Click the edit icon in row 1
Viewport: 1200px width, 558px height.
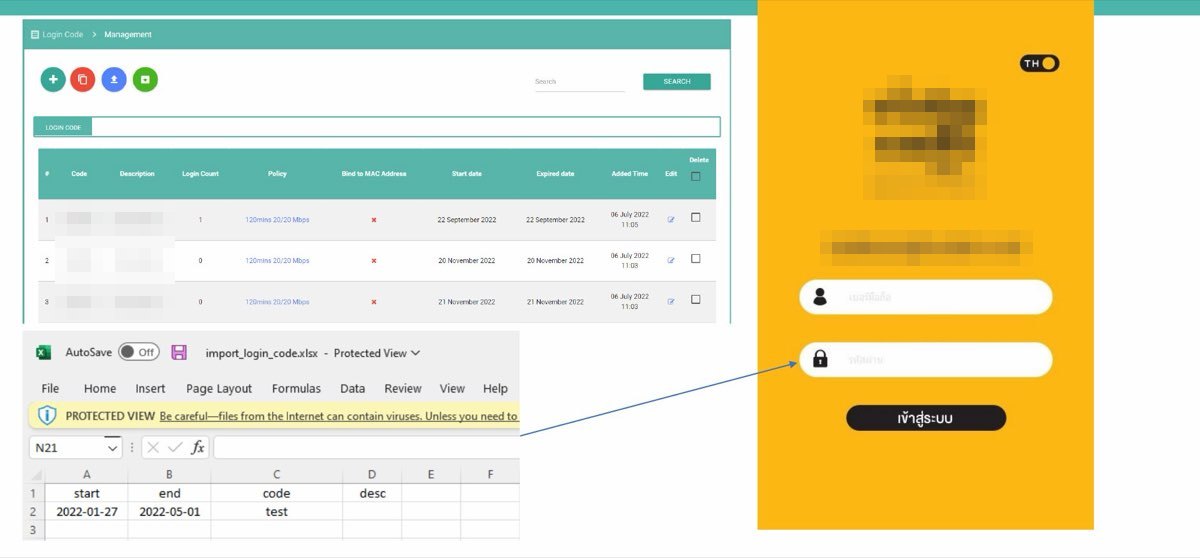coord(671,220)
